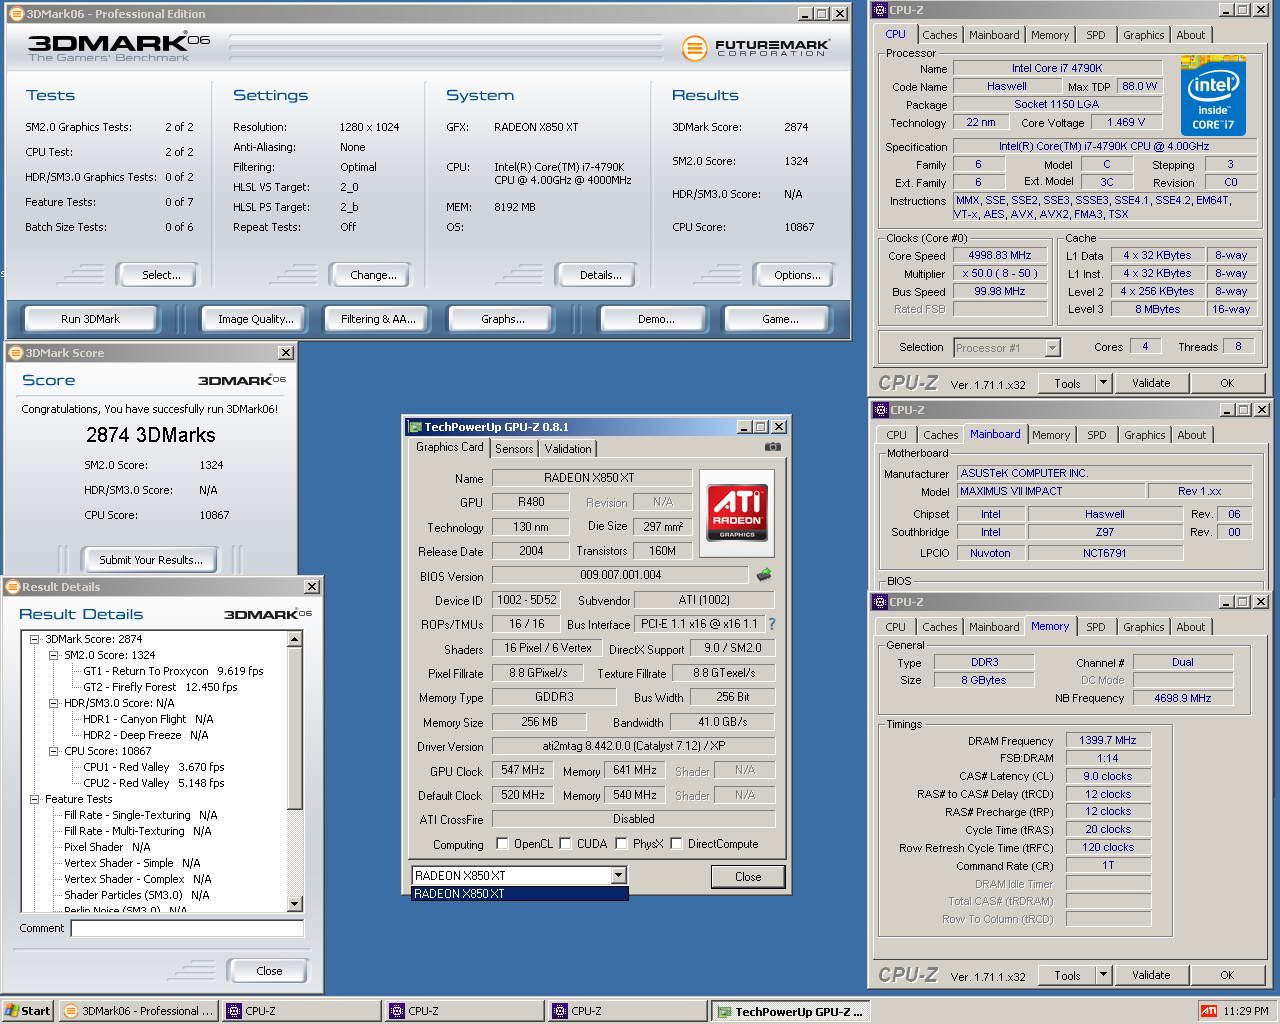Screen dimensions: 1280x1024
Task: Open the Tools dropdown arrow in top CPU-Z
Action: (1103, 383)
